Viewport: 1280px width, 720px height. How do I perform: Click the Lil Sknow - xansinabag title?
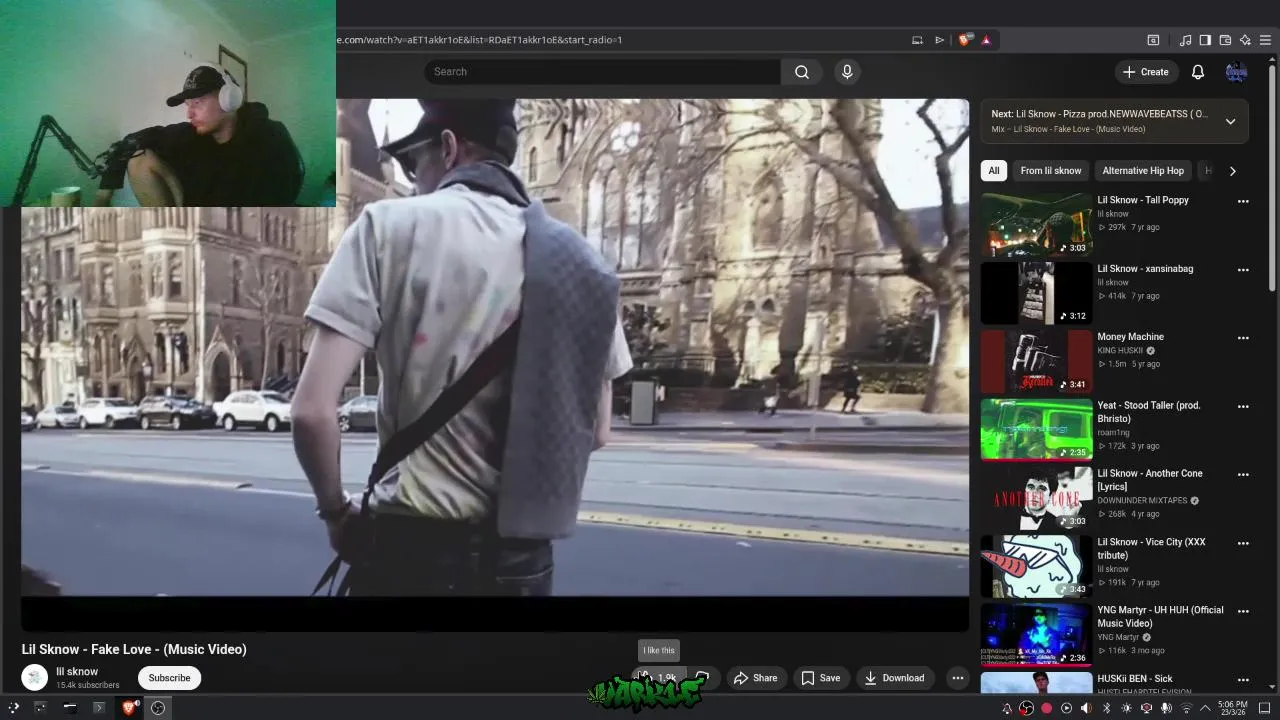pyautogui.click(x=1145, y=269)
